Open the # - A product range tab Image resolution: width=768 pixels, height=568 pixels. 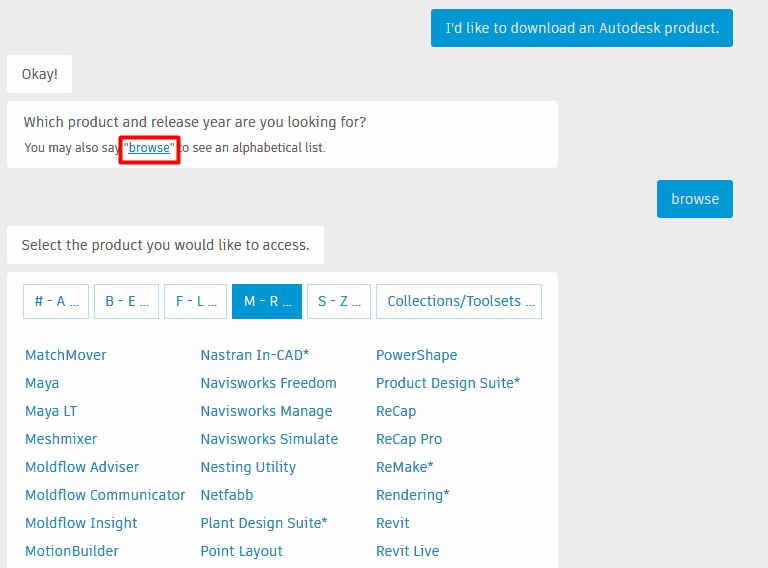[x=56, y=301]
